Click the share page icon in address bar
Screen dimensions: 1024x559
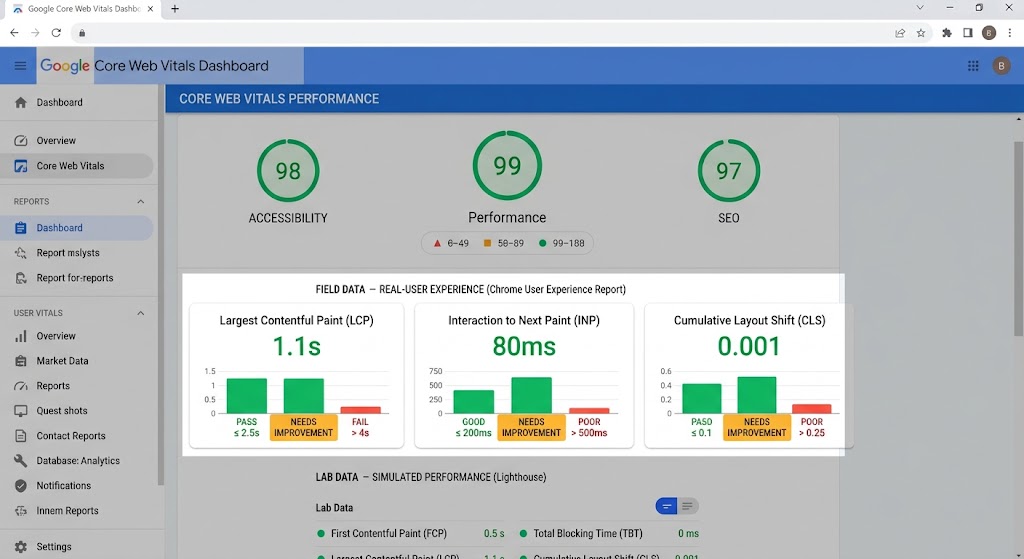tap(900, 33)
